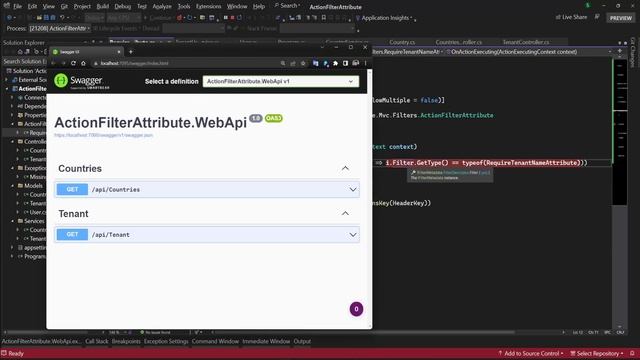Click the Save All icon in the toolbar
The width and height of the screenshot is (640, 360).
[53, 18]
